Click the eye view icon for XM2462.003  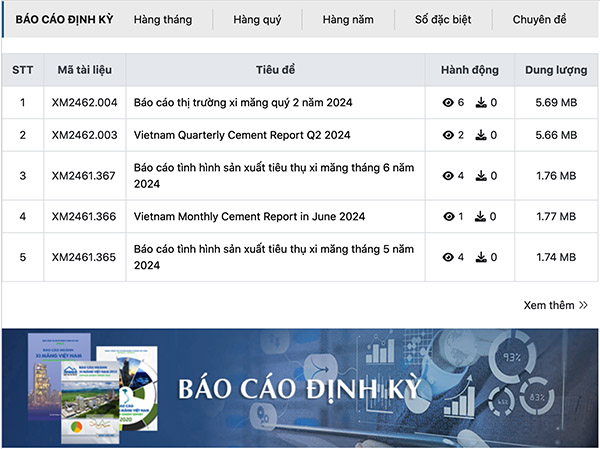click(x=448, y=135)
